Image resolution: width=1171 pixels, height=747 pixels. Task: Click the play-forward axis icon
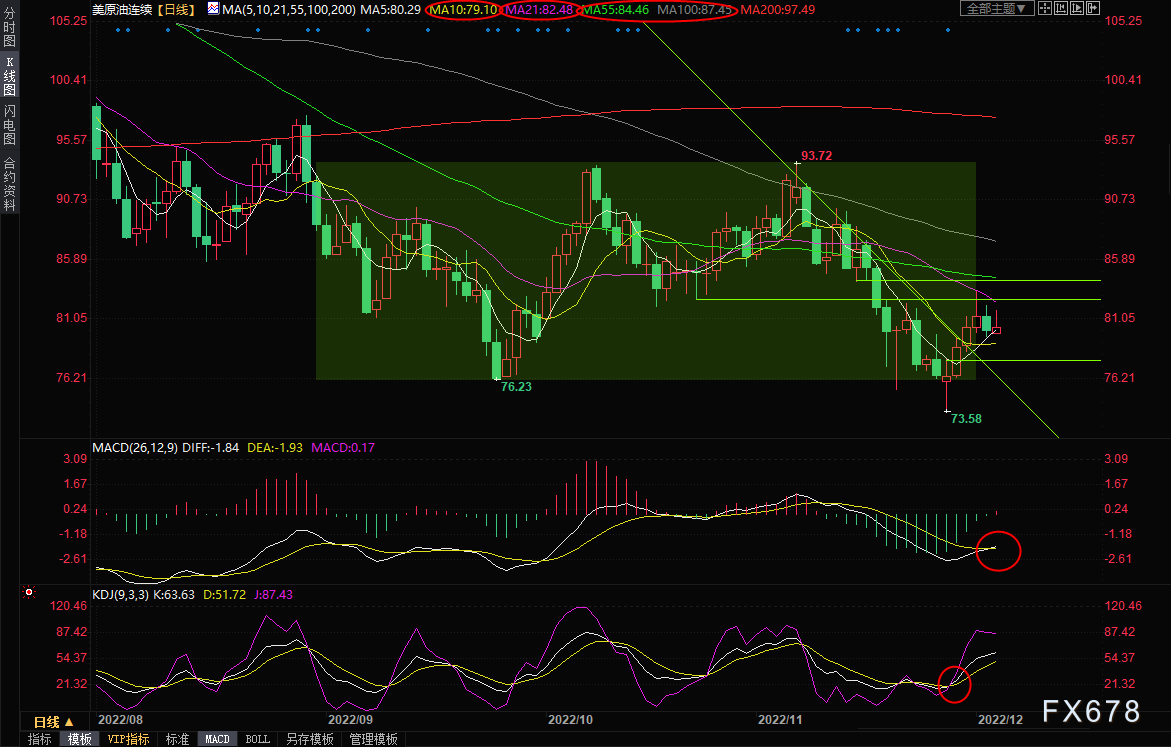pos(1077,8)
